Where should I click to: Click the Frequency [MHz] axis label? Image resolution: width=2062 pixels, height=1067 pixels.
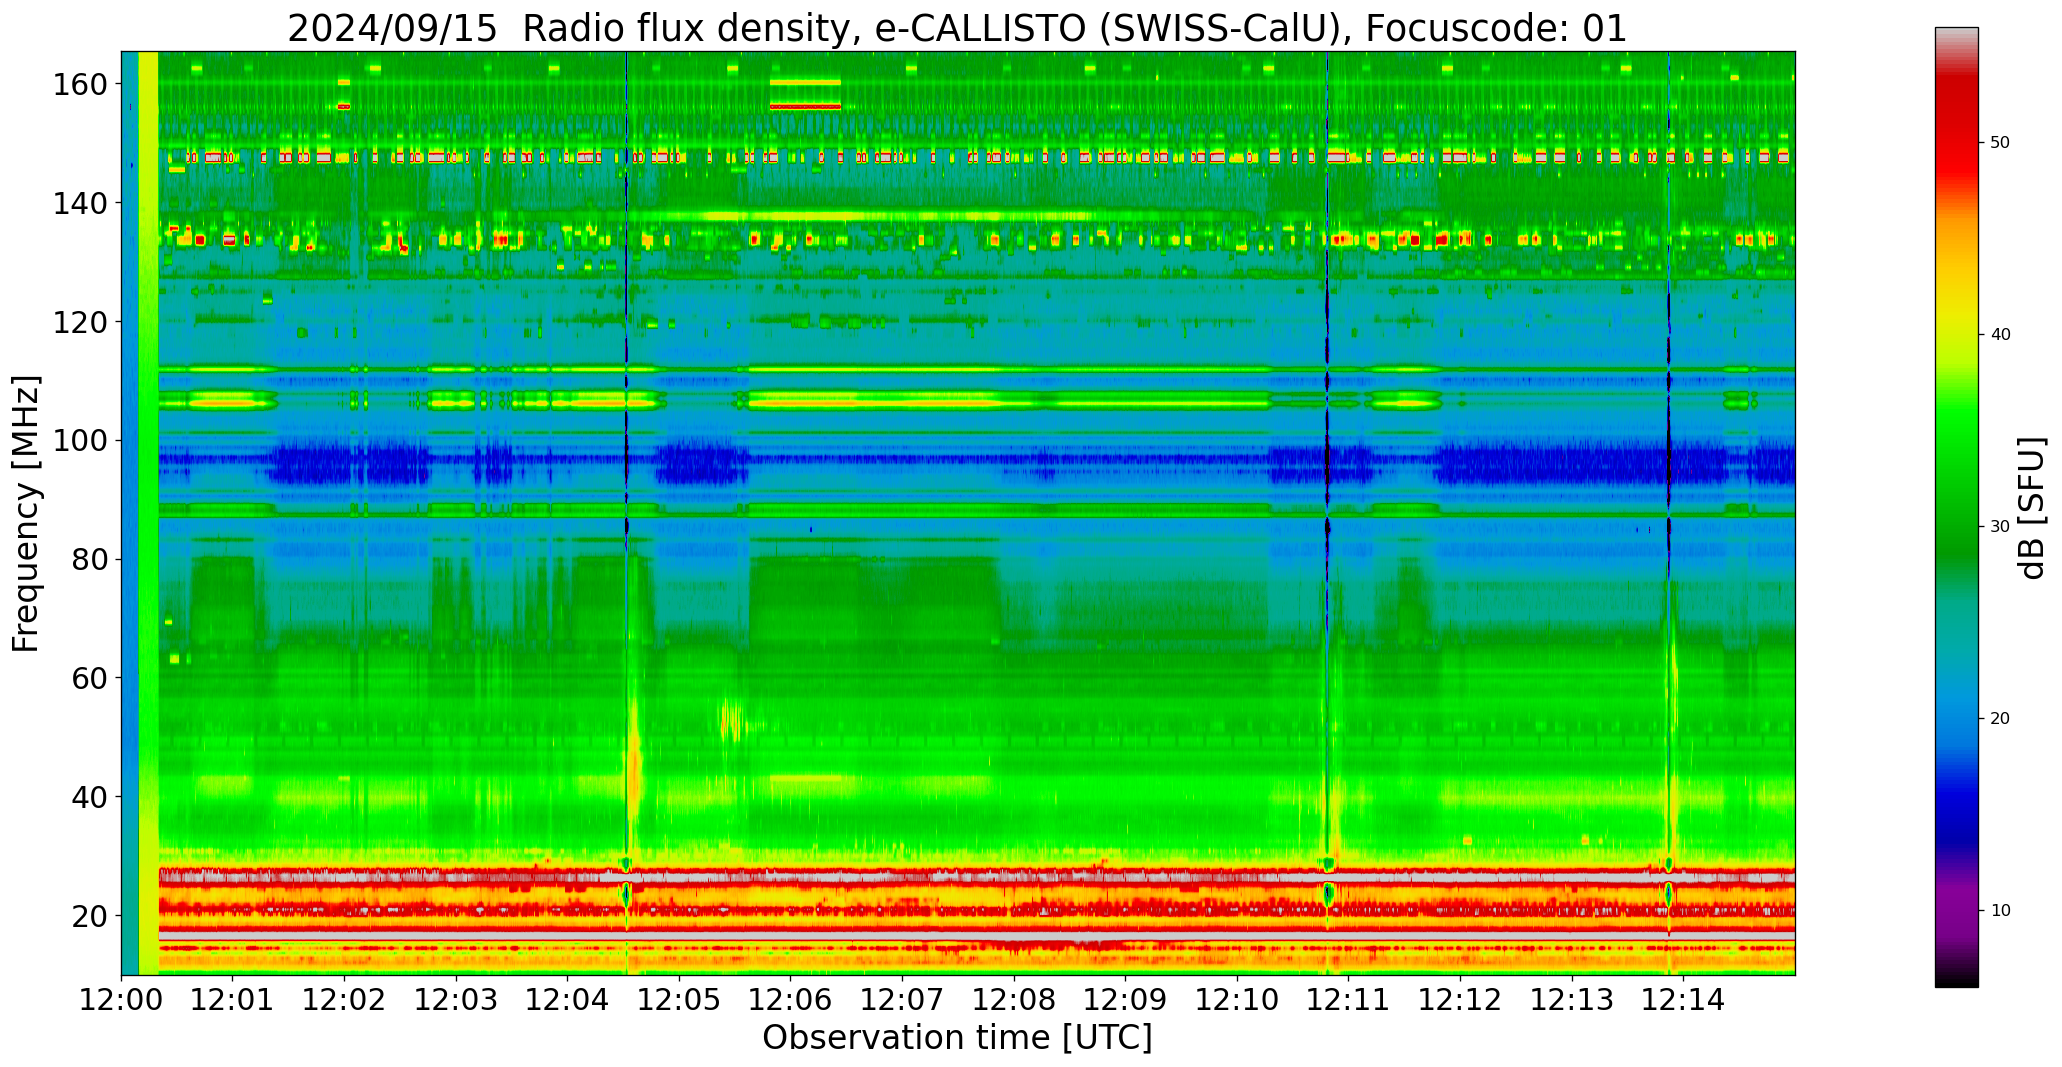coord(26,514)
